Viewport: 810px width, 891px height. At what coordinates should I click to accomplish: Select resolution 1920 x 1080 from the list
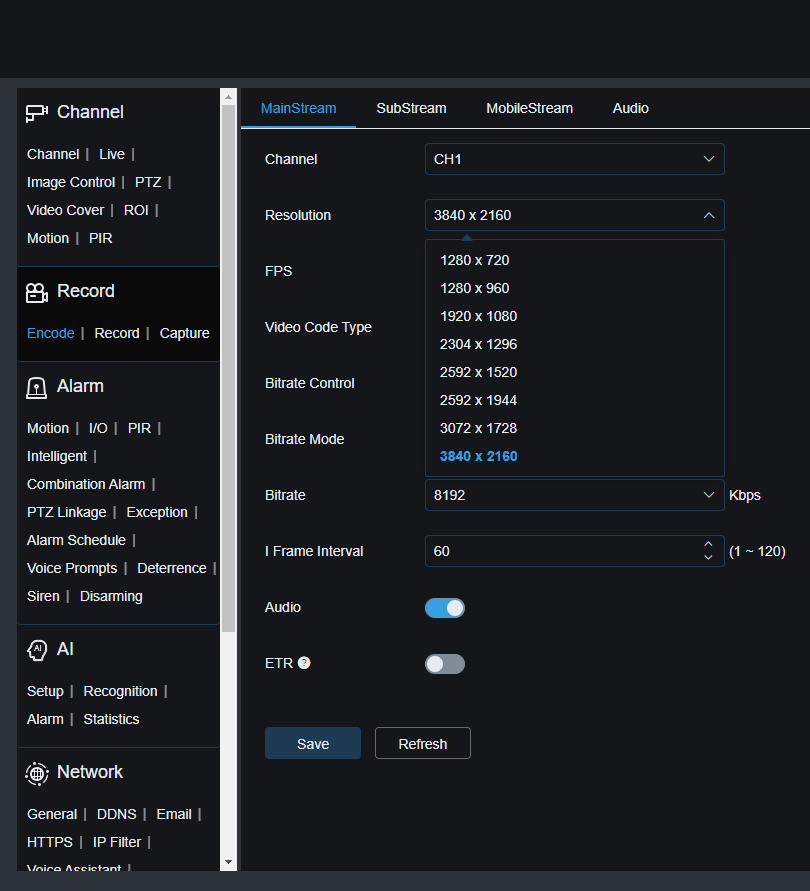click(478, 315)
